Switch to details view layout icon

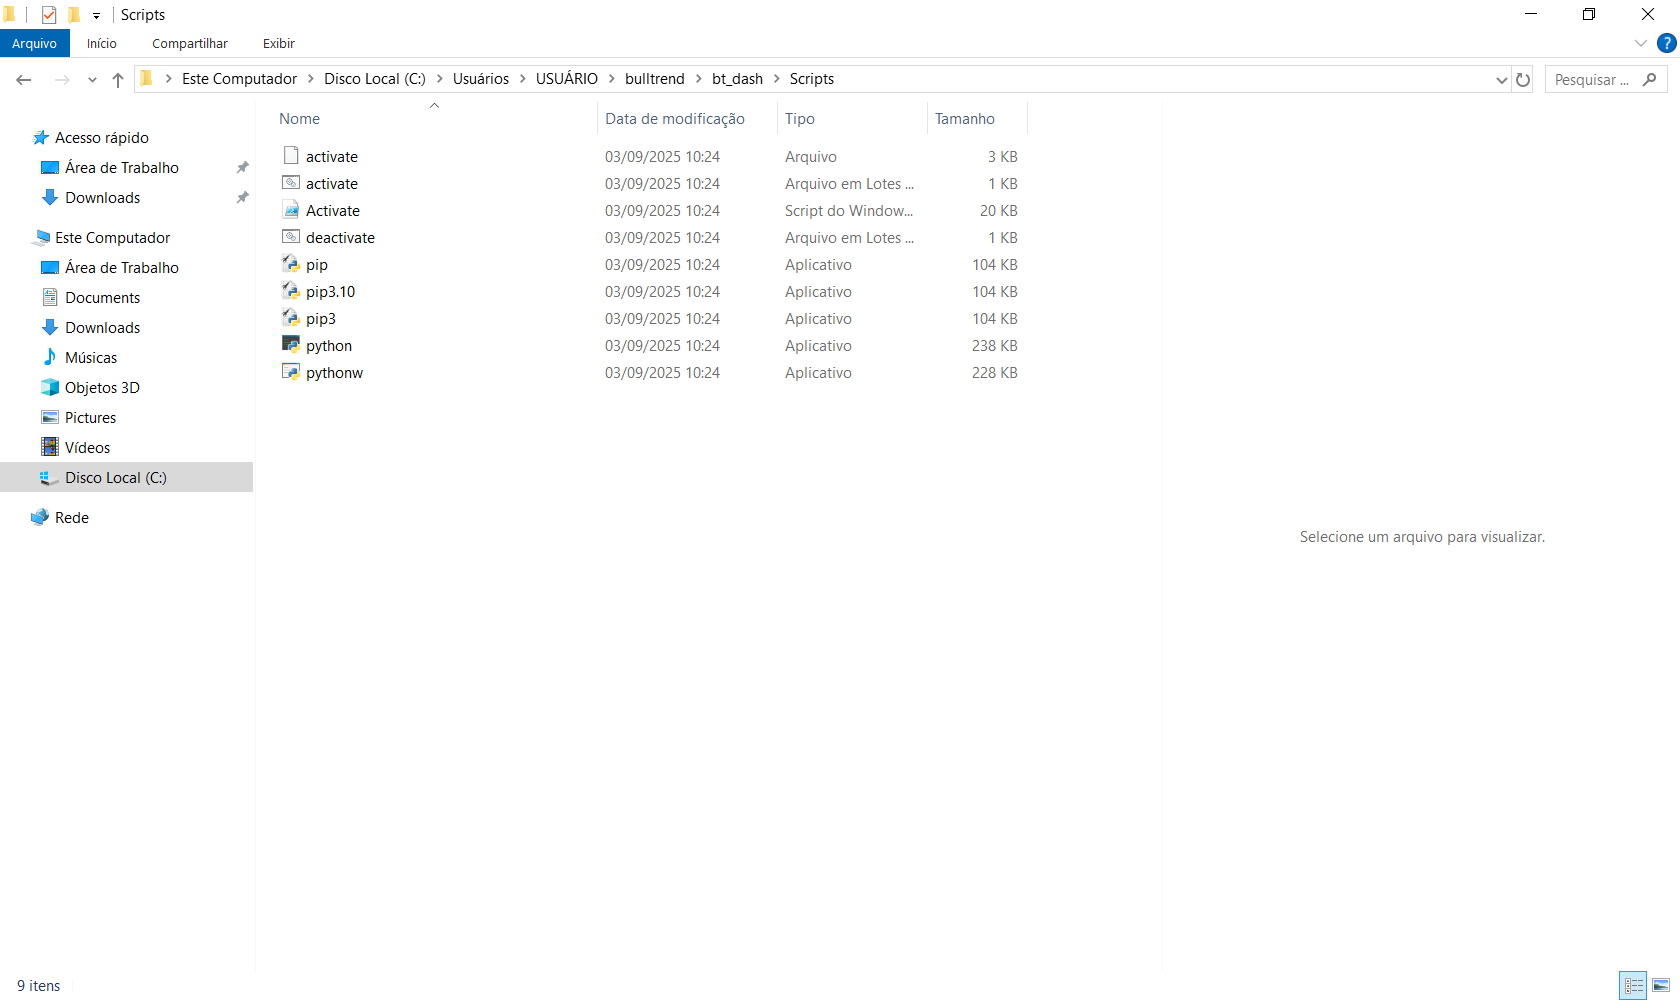(x=1634, y=986)
